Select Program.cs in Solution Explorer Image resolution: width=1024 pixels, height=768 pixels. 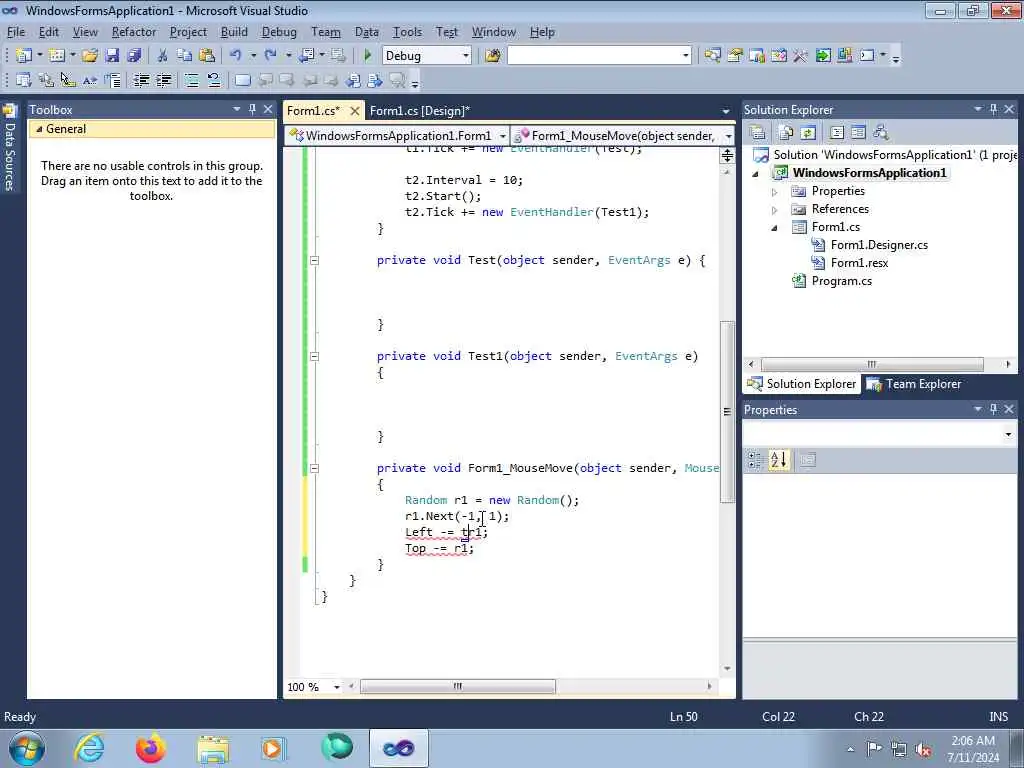[841, 281]
